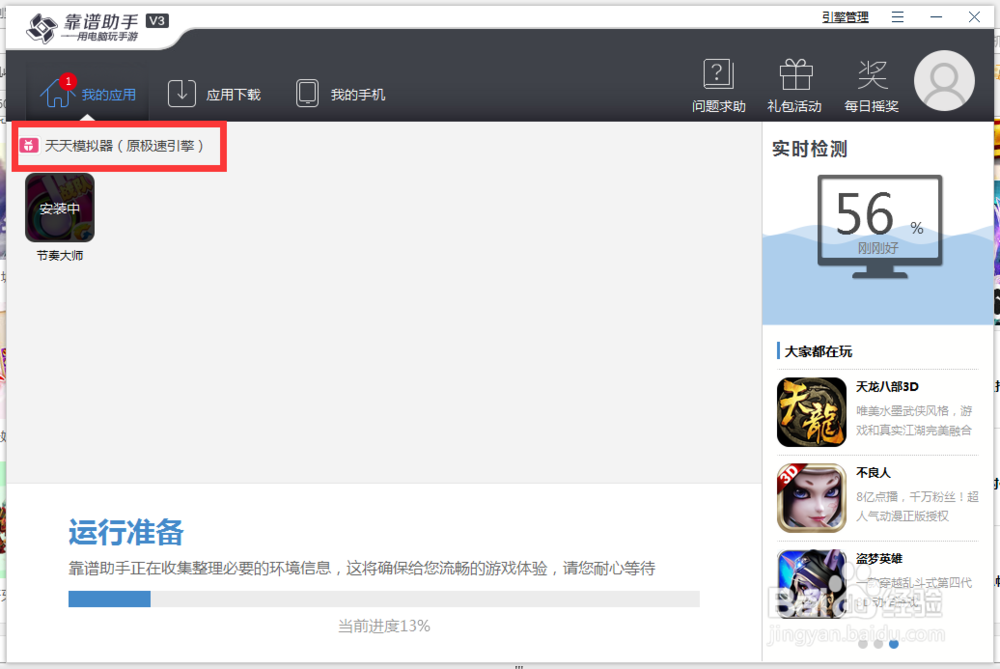Click the 运行准备 progress bar

tap(384, 599)
